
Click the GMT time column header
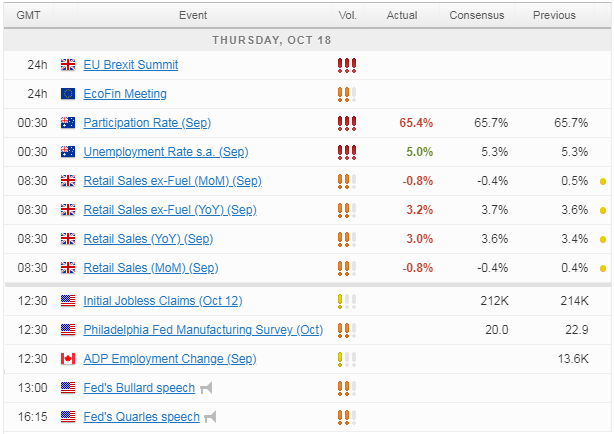[28, 15]
